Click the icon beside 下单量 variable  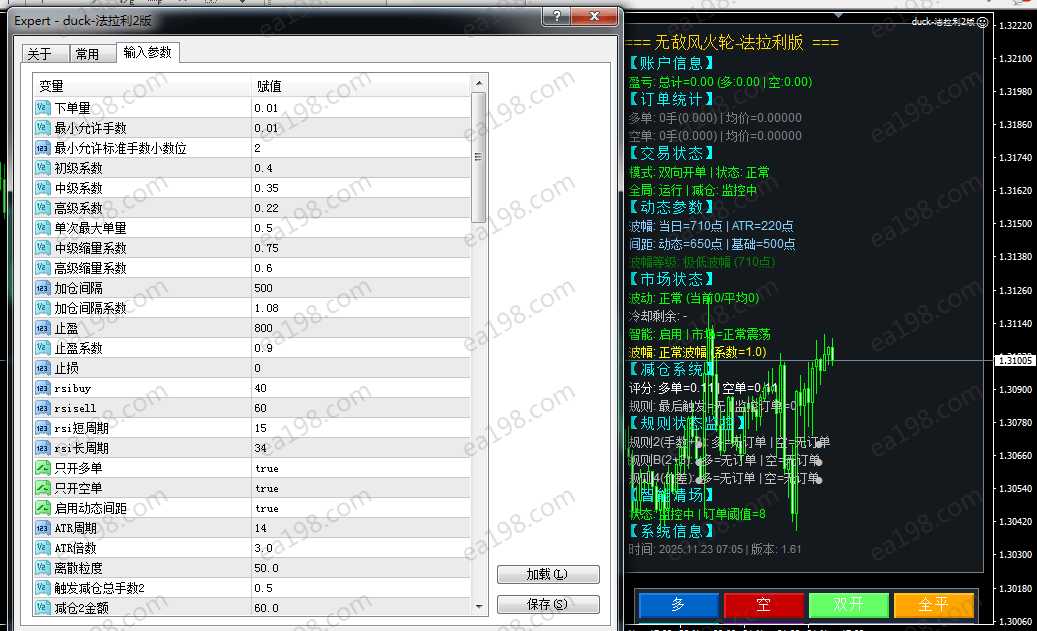(43, 108)
